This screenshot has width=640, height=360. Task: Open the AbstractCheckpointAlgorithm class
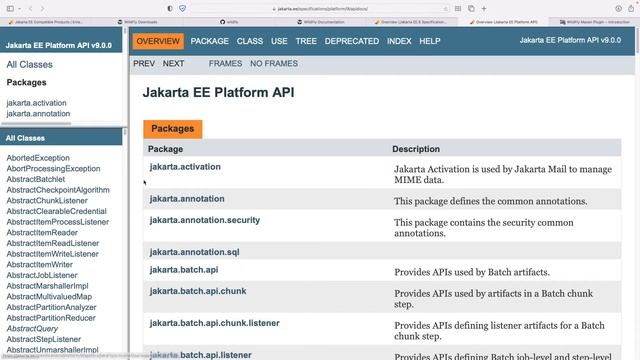58,190
